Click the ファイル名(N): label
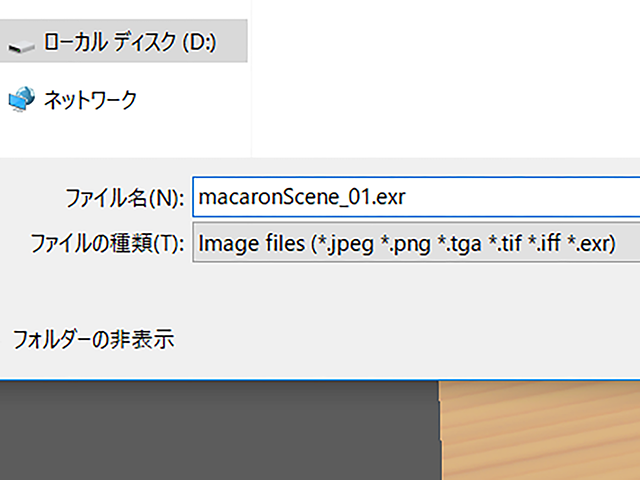Viewport: 640px width, 480px height. pos(124,198)
